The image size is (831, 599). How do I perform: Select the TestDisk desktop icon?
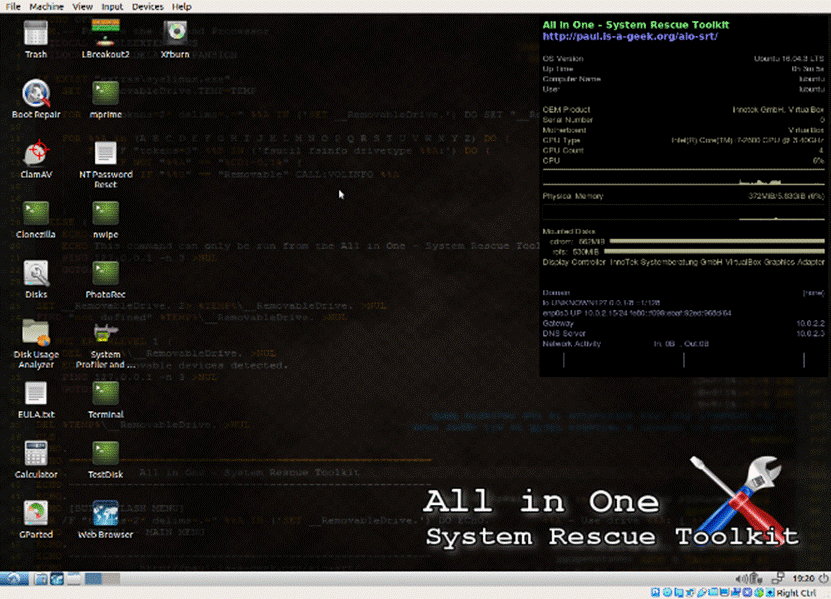click(x=105, y=460)
